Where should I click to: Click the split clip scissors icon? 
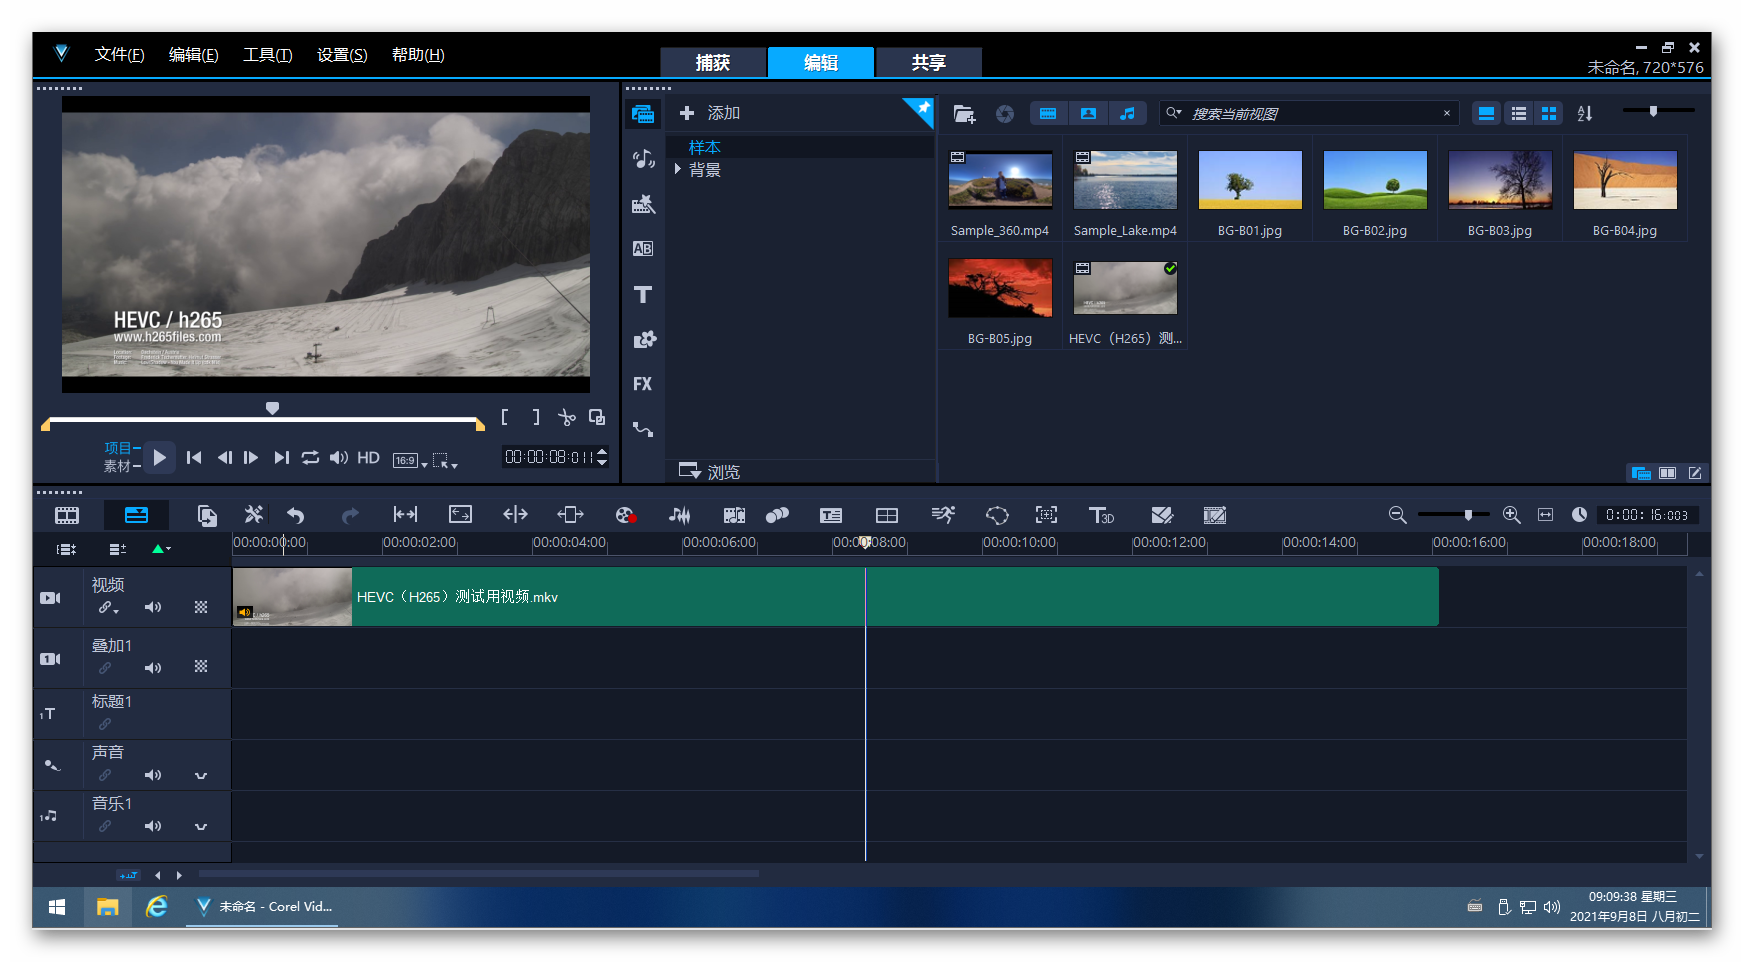[567, 417]
